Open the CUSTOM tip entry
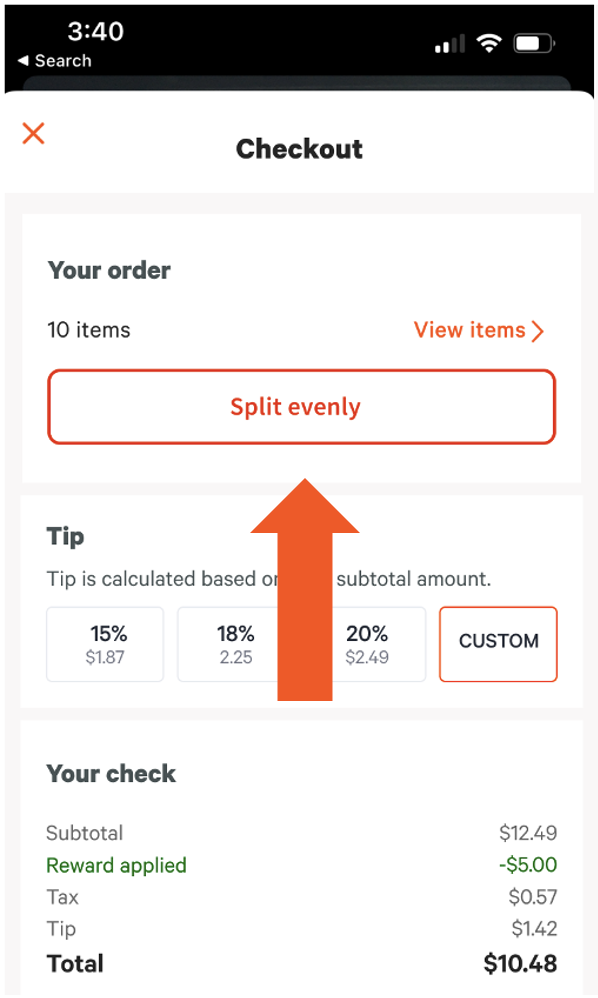Screen dimensions: 598x998 point(498,644)
